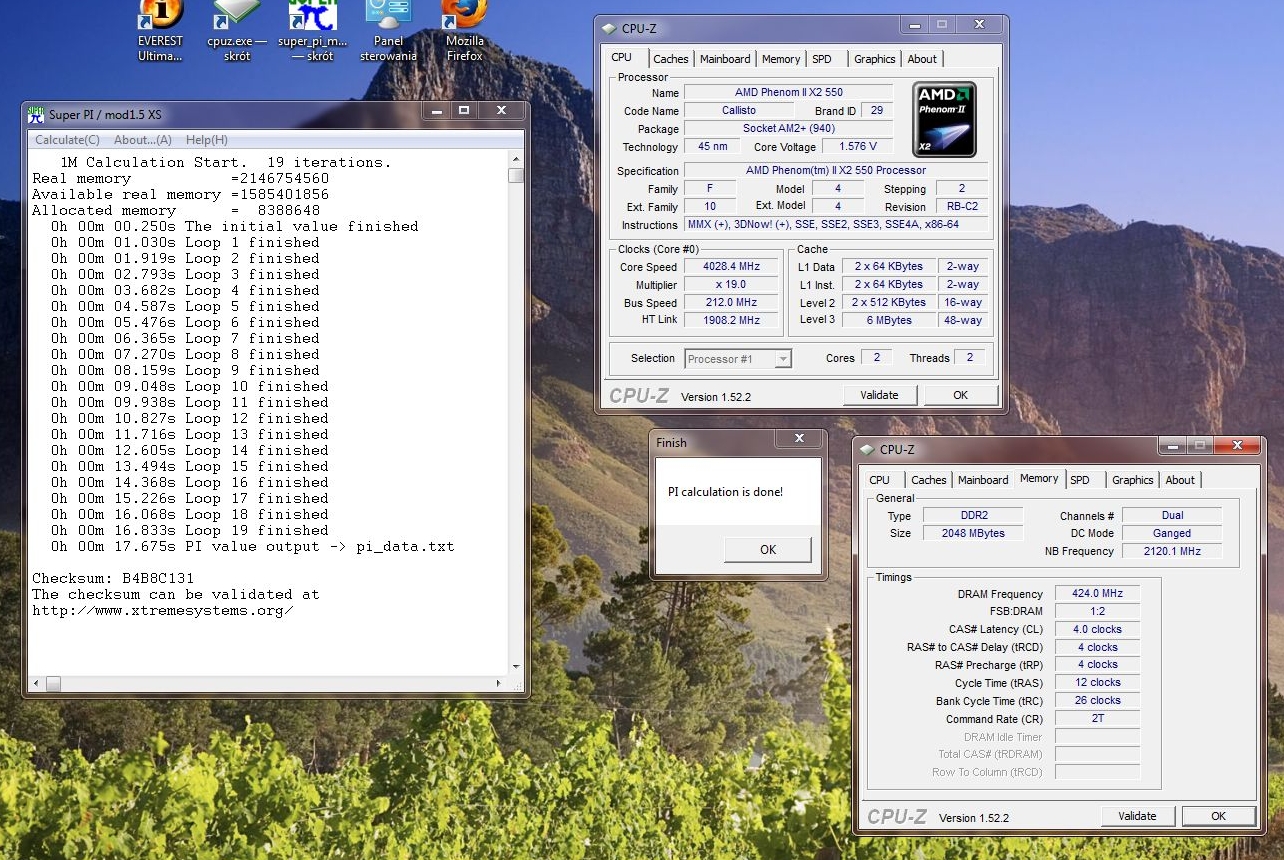Close the Finish dialog with its X button
This screenshot has height=860, width=1284.
pos(799,439)
